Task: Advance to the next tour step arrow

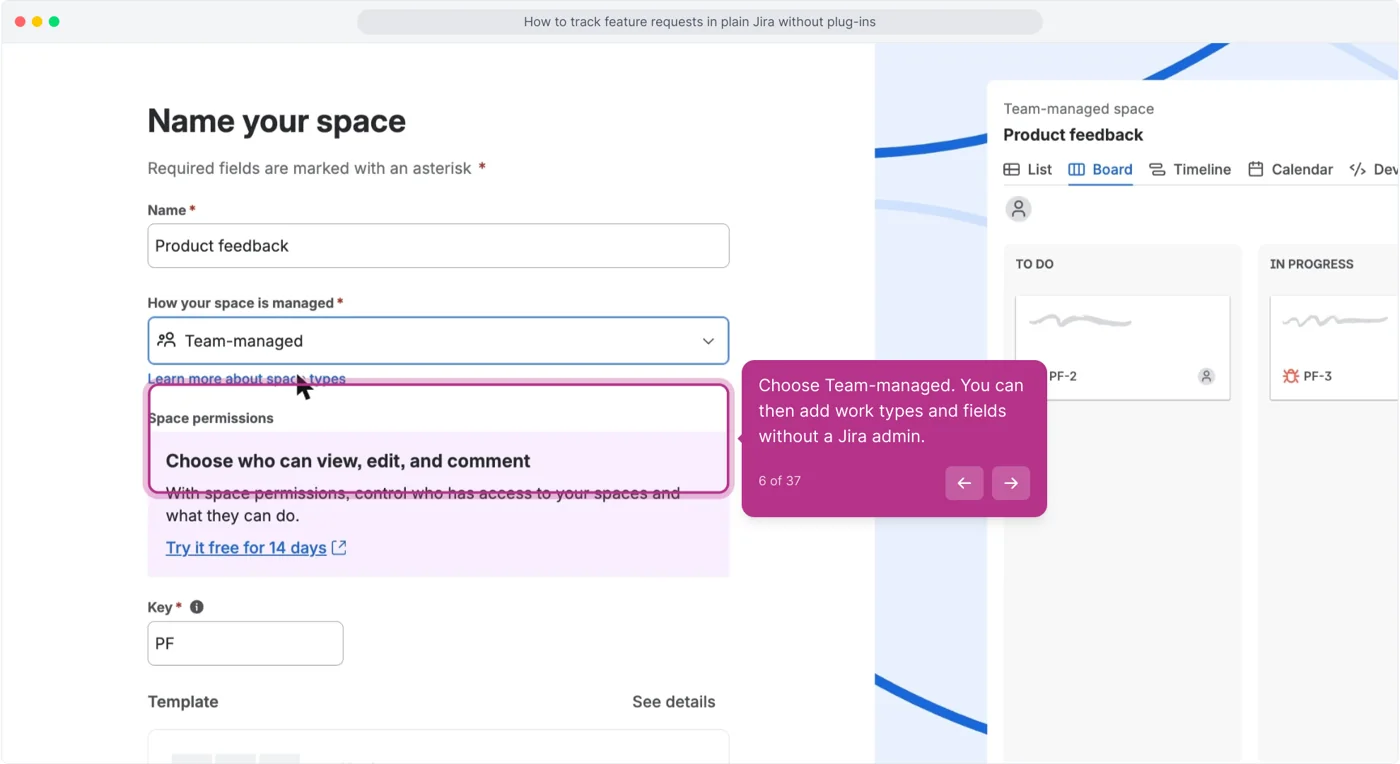Action: click(x=1011, y=483)
